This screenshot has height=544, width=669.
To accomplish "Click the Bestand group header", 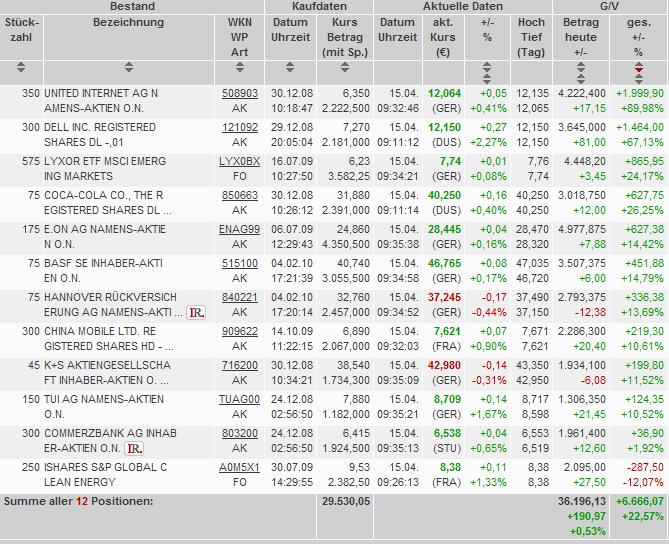I will pos(132,6).
